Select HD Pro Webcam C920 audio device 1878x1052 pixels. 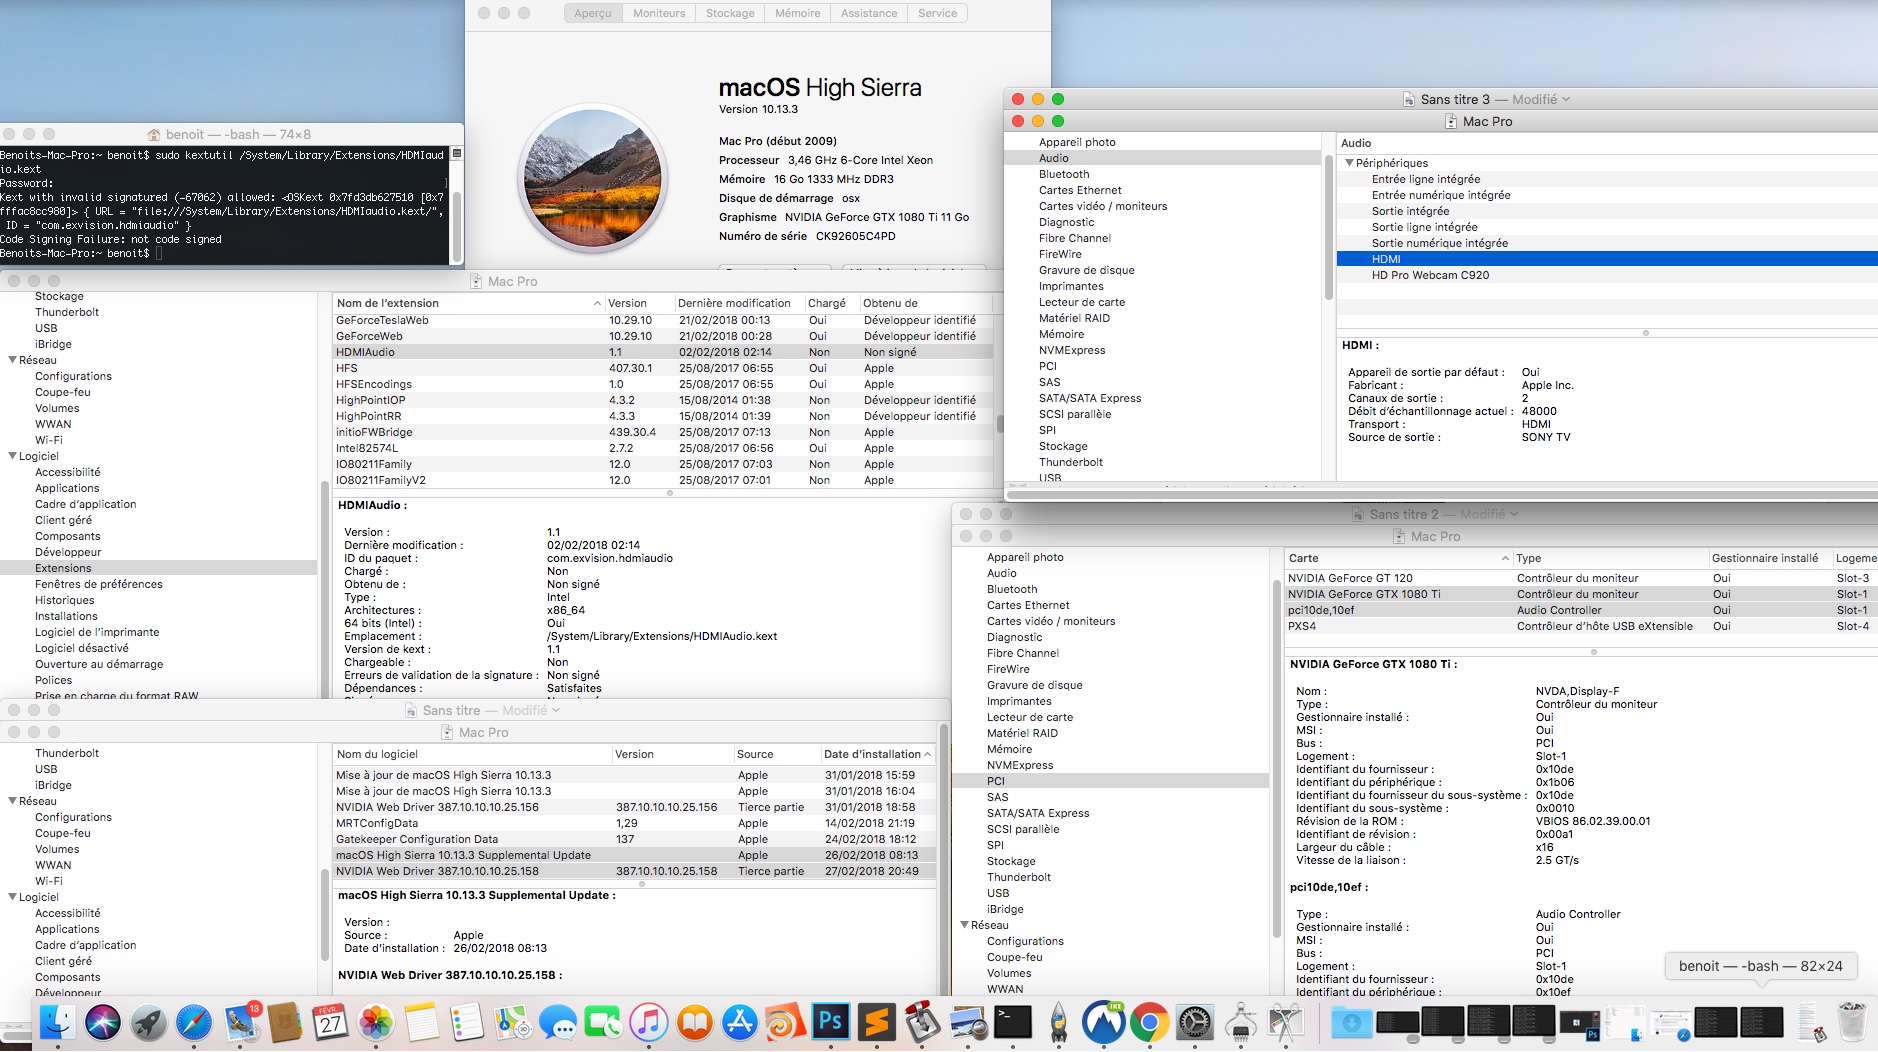coord(1430,275)
